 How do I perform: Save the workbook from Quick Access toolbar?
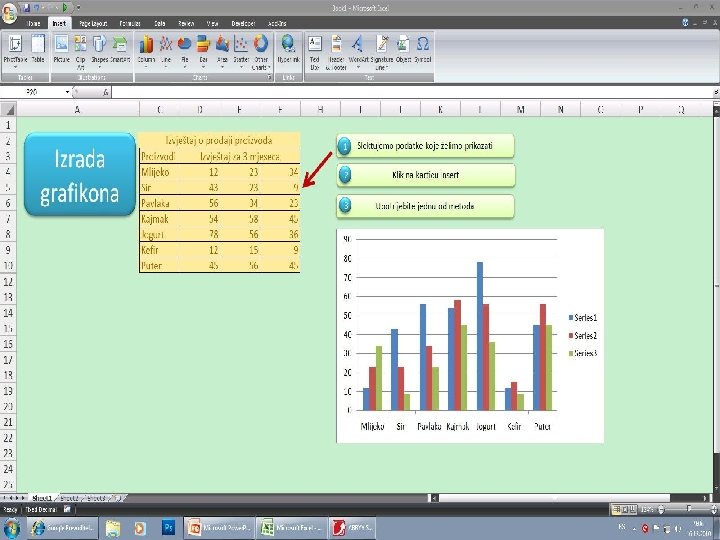pos(27,7)
